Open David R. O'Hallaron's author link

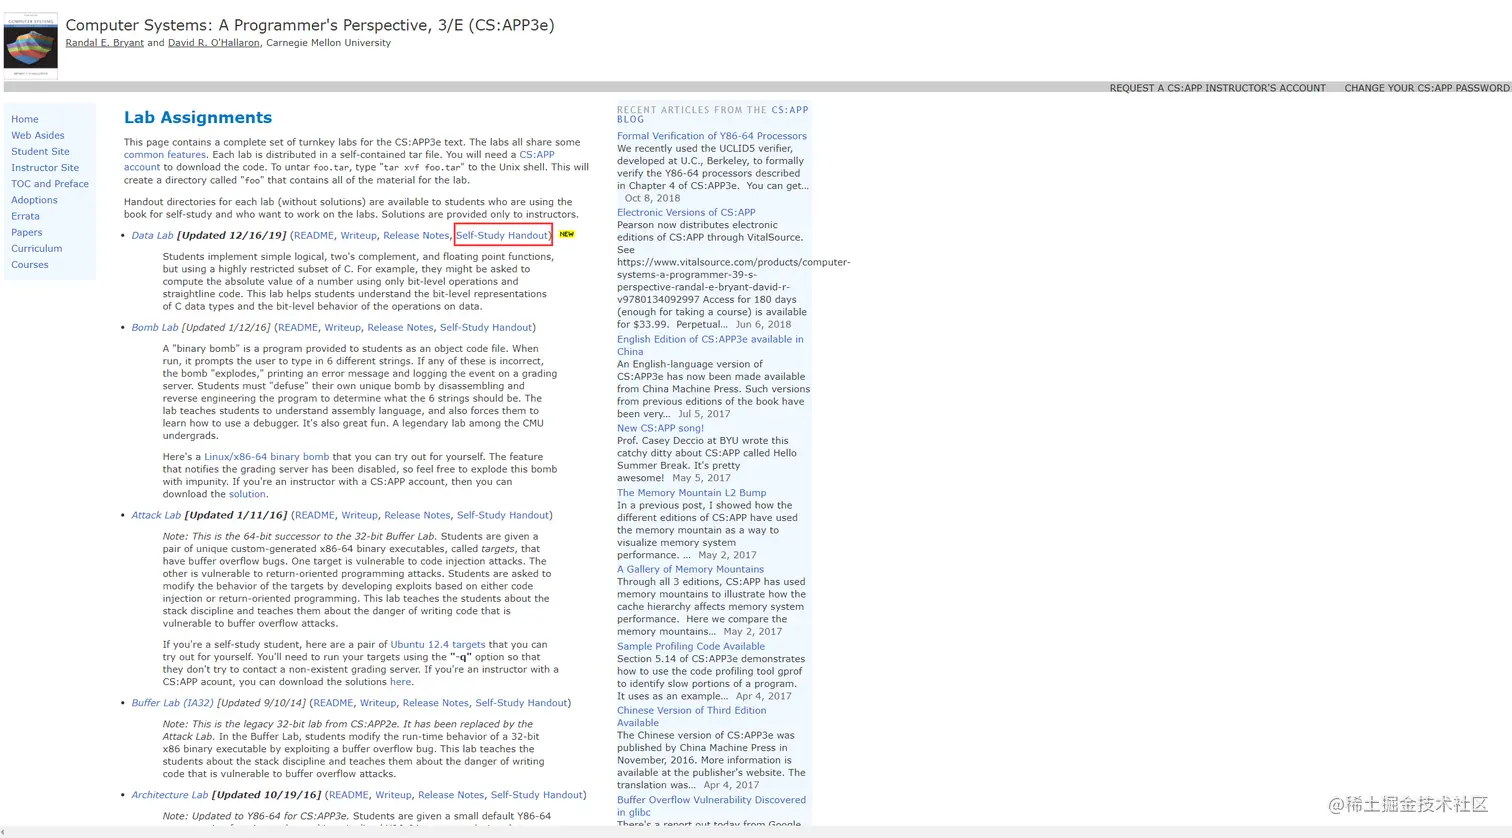coord(213,43)
